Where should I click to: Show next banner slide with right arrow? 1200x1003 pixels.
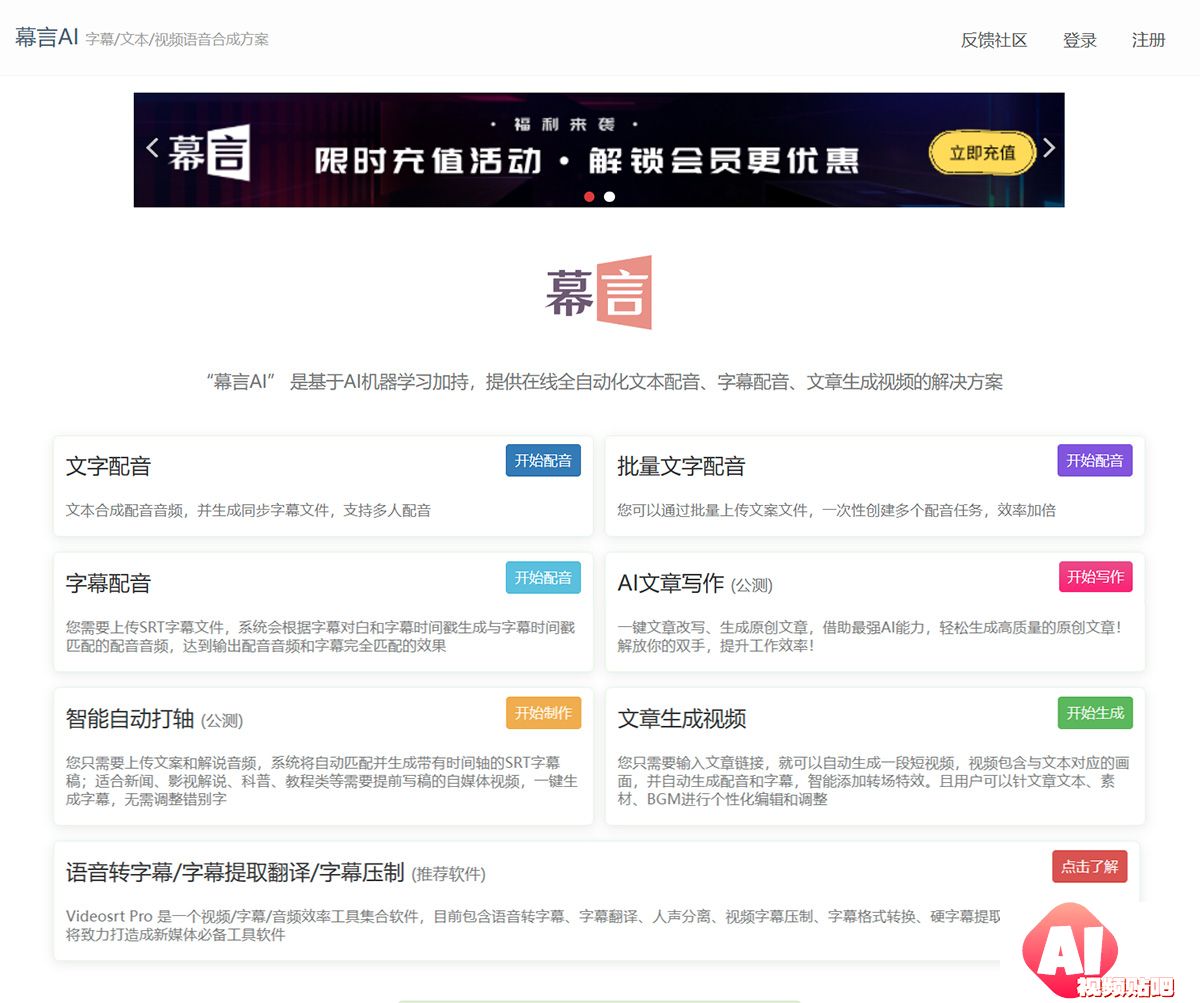(x=1049, y=148)
